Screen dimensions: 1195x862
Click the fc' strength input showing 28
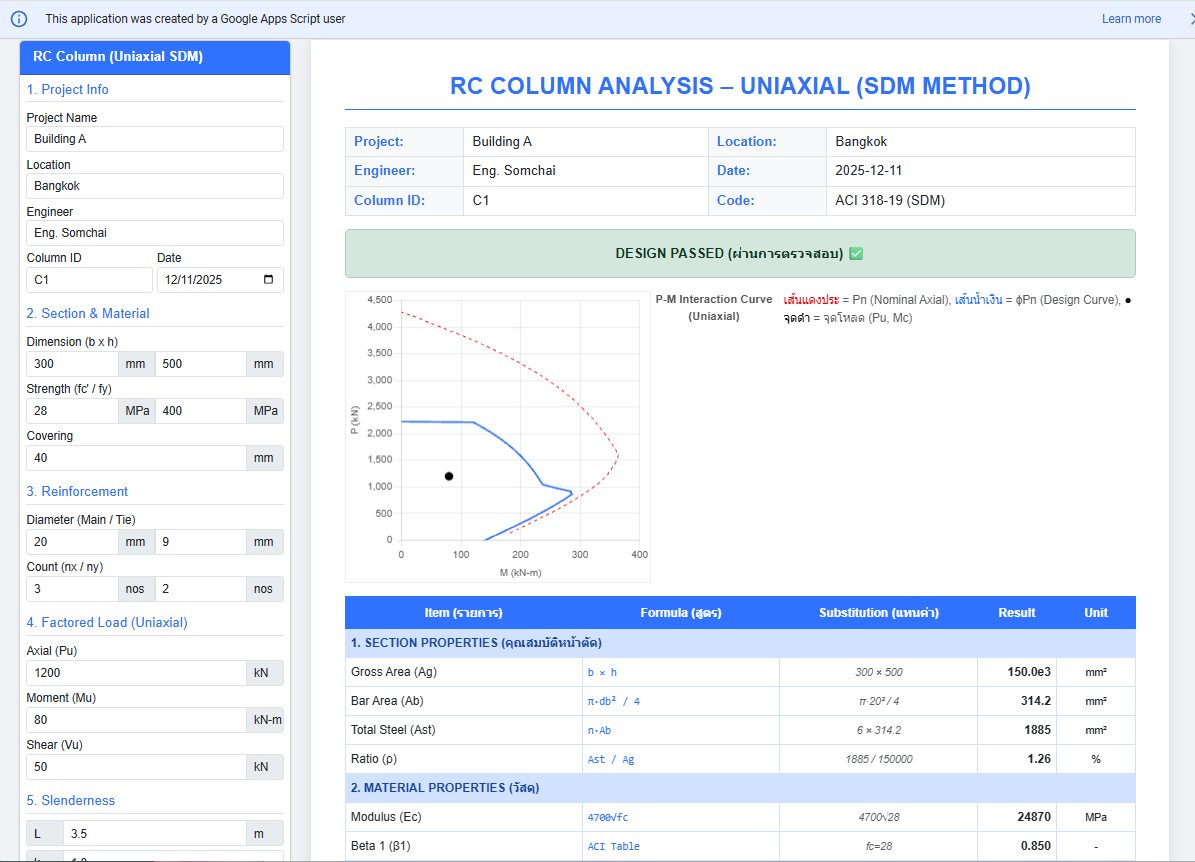click(x=72, y=411)
